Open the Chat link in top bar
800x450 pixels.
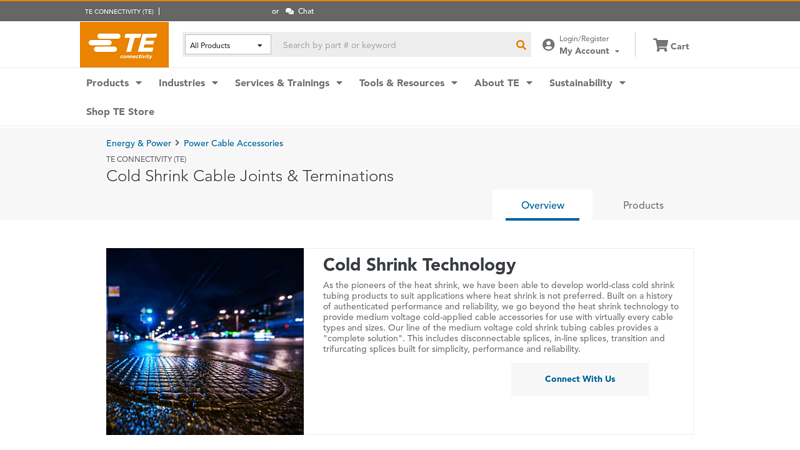(x=306, y=11)
